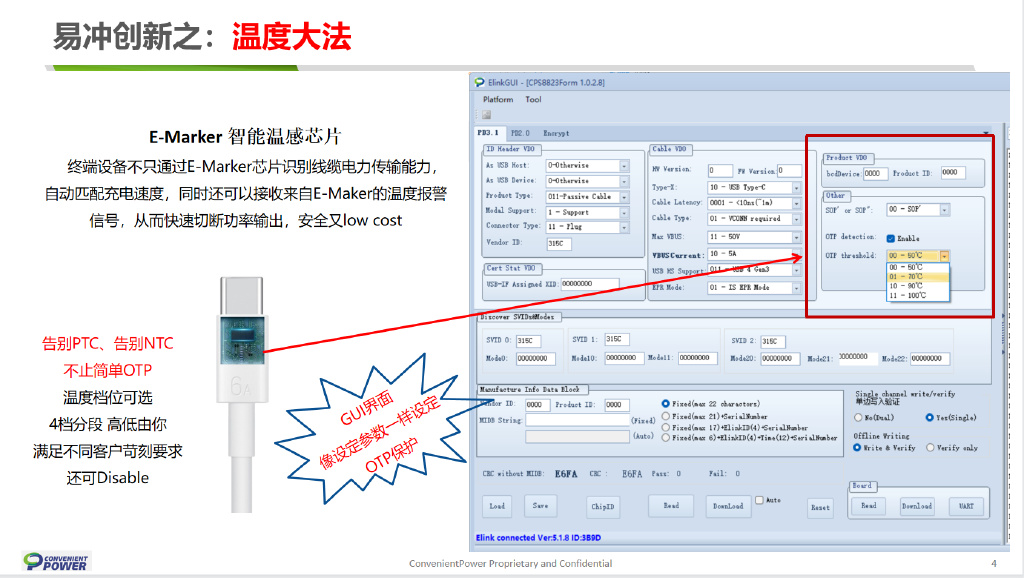The height and width of the screenshot is (578, 1024).
Task: Click the ChipID button
Action: (x=602, y=507)
